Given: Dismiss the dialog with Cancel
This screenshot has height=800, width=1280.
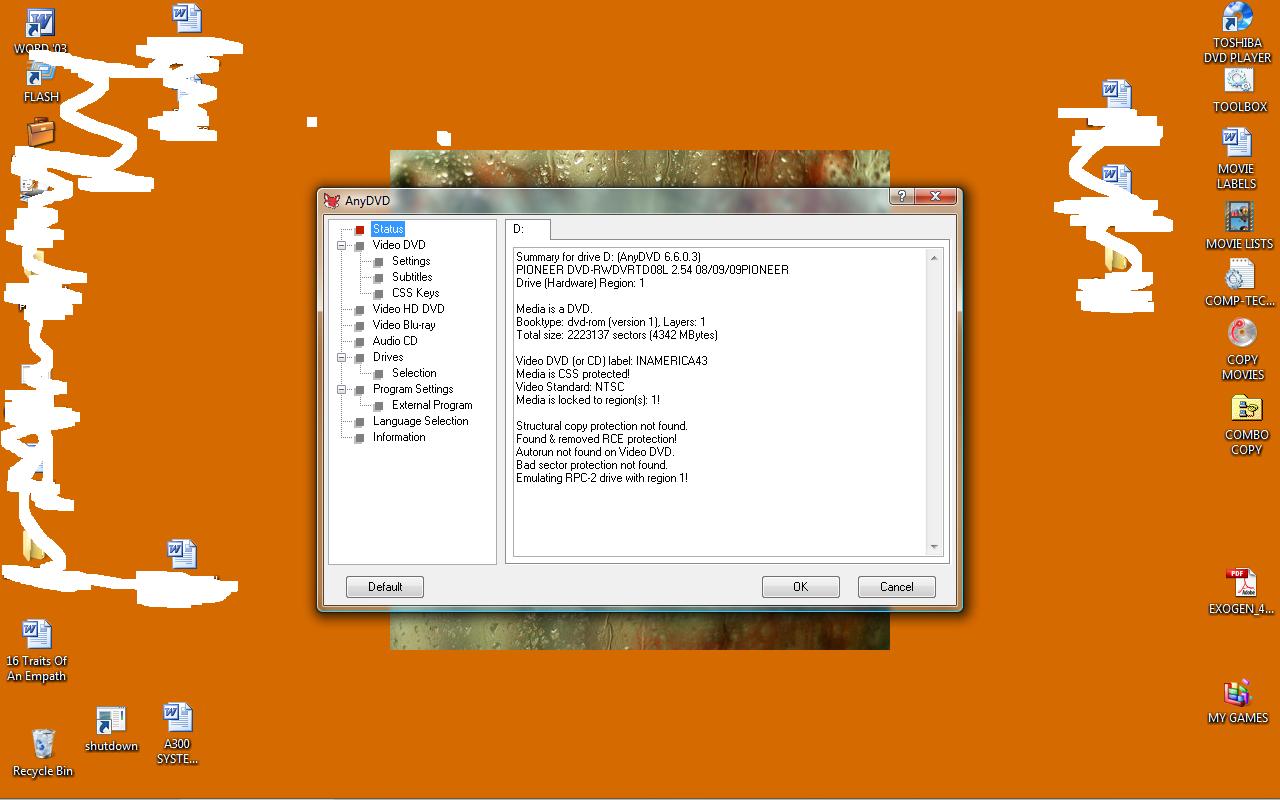Looking at the screenshot, I should (x=897, y=587).
